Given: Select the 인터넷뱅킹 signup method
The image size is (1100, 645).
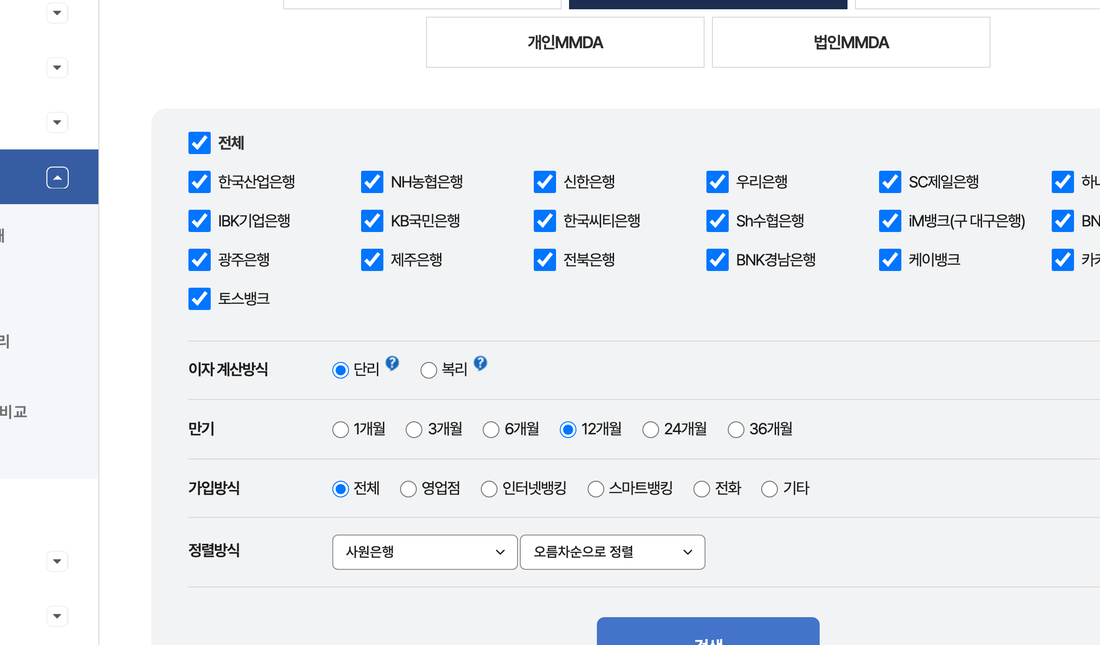Looking at the screenshot, I should tap(489, 489).
